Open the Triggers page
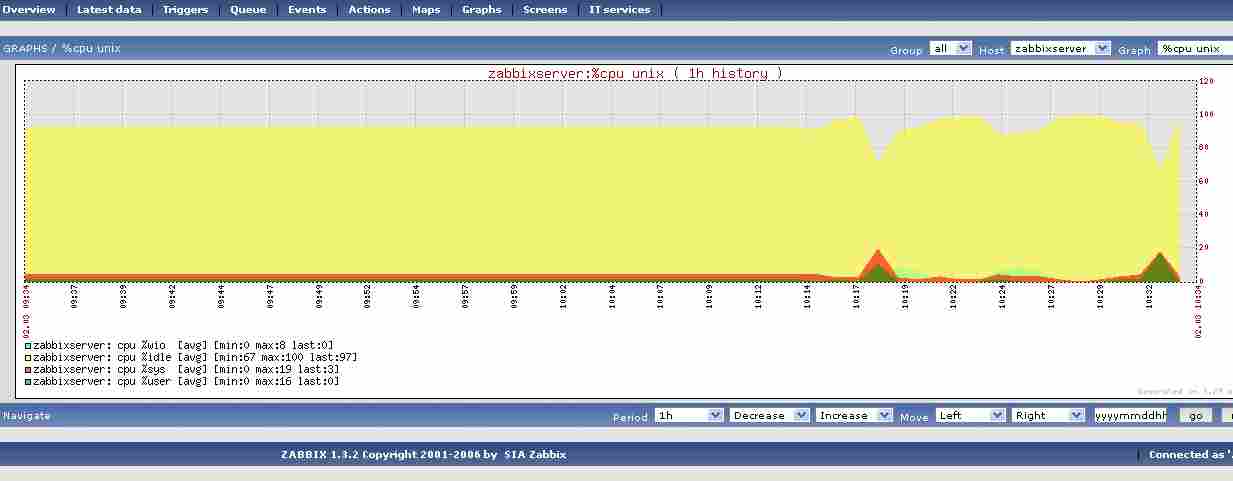 pos(185,10)
